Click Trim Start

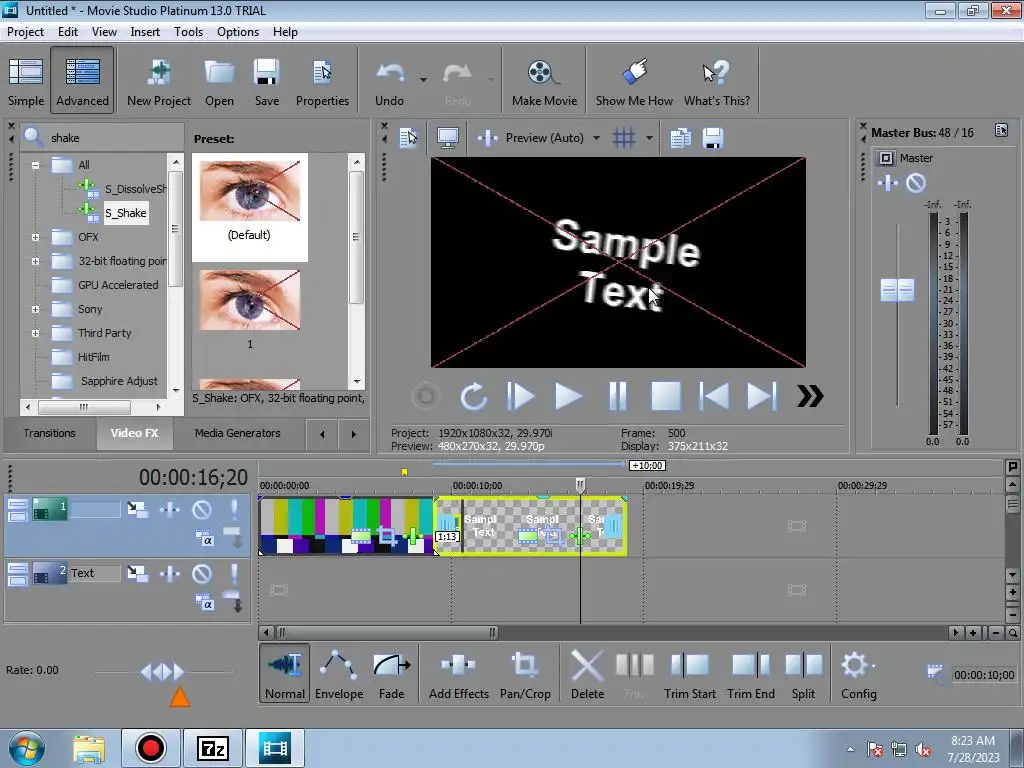[x=690, y=673]
